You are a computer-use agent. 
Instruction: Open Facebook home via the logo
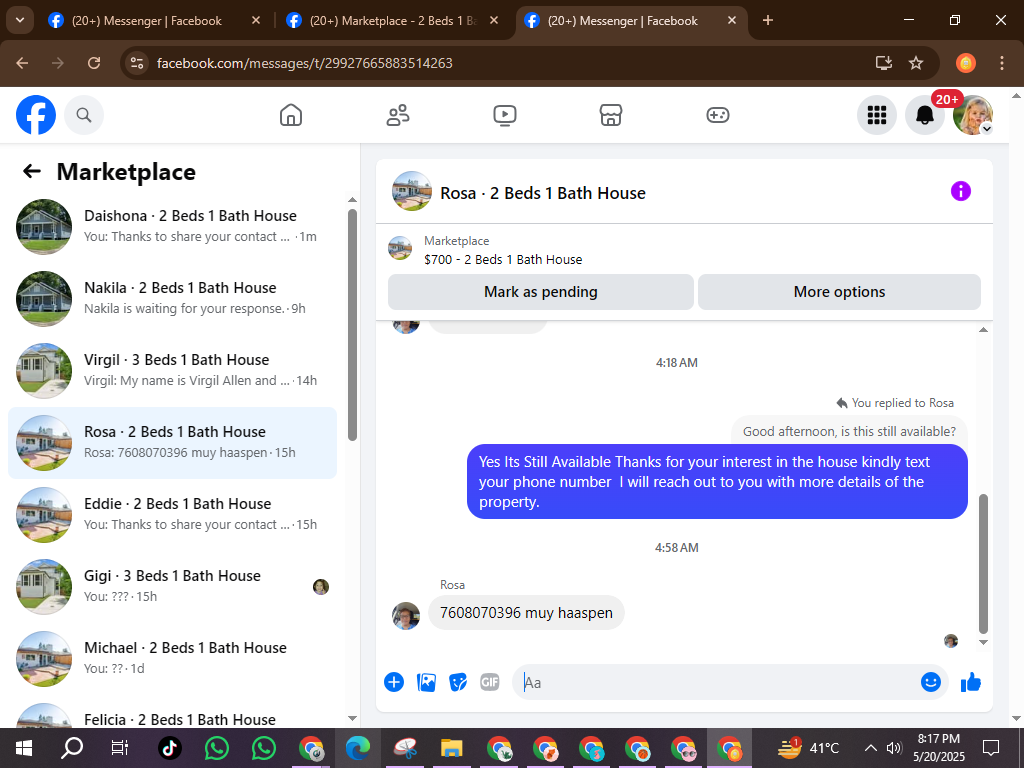point(36,115)
